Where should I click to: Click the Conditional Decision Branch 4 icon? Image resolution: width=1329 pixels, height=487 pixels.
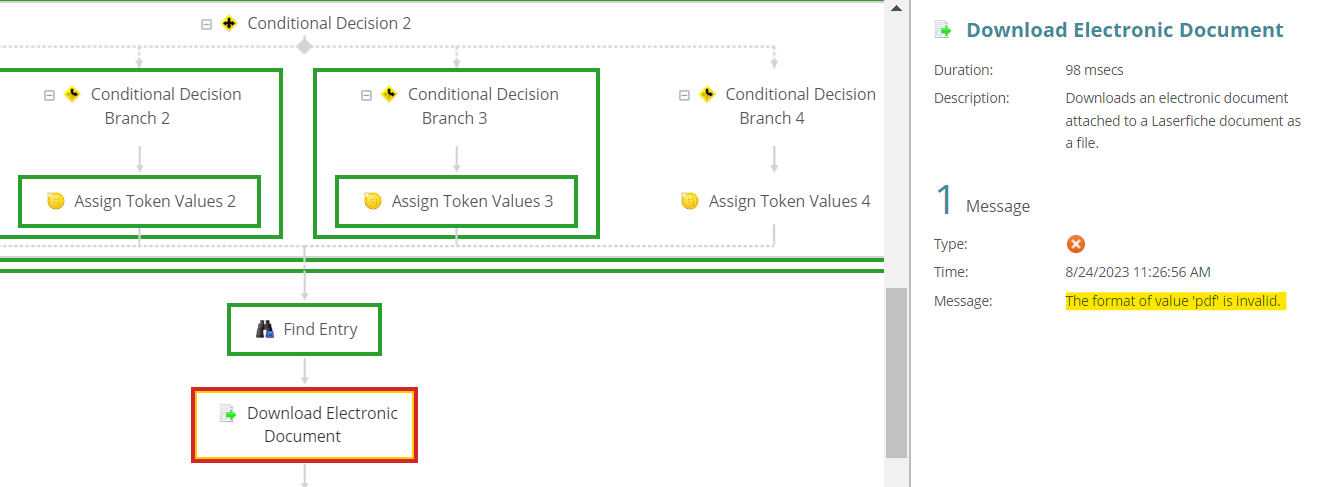(x=707, y=95)
